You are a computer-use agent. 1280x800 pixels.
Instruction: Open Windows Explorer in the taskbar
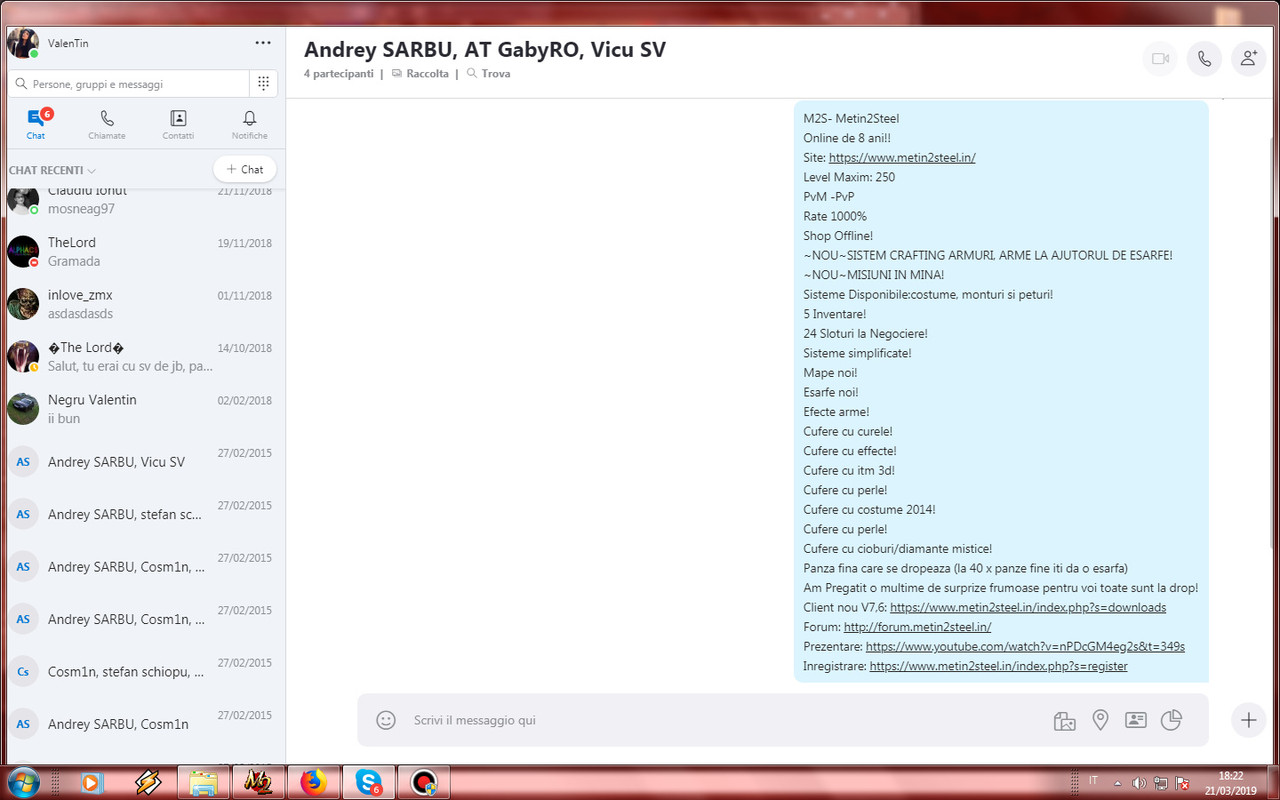click(203, 782)
